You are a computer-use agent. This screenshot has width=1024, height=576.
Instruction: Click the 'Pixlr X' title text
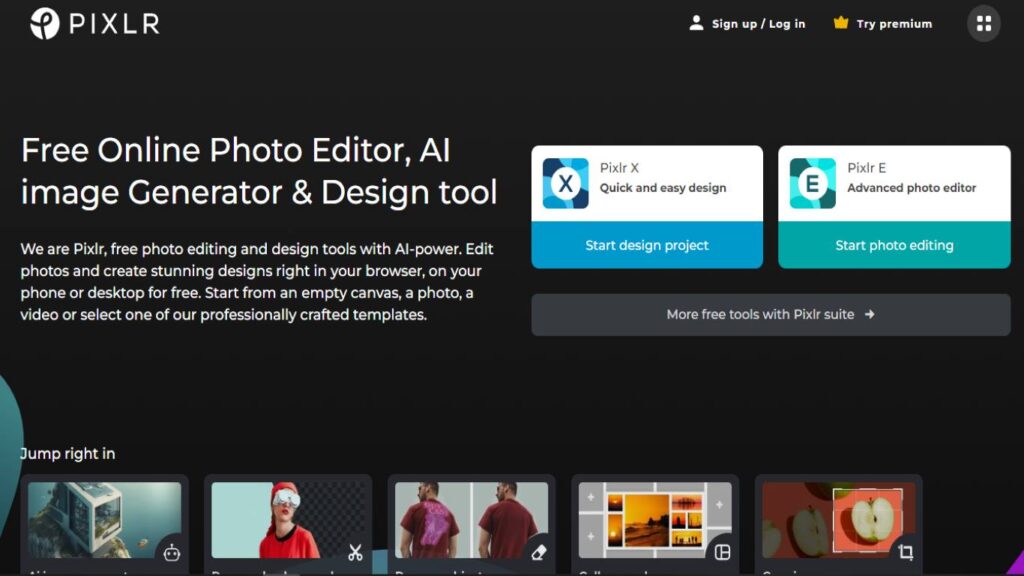[x=619, y=168]
